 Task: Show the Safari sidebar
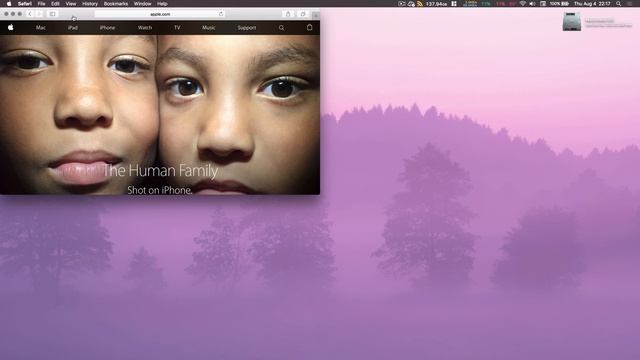(x=53, y=14)
